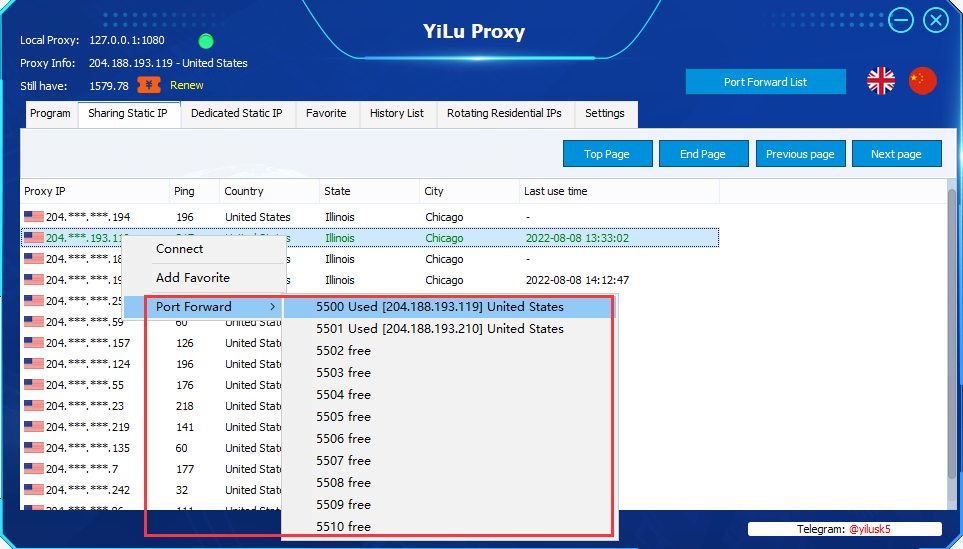
Task: Forward to free port 5502
Action: [448, 351]
